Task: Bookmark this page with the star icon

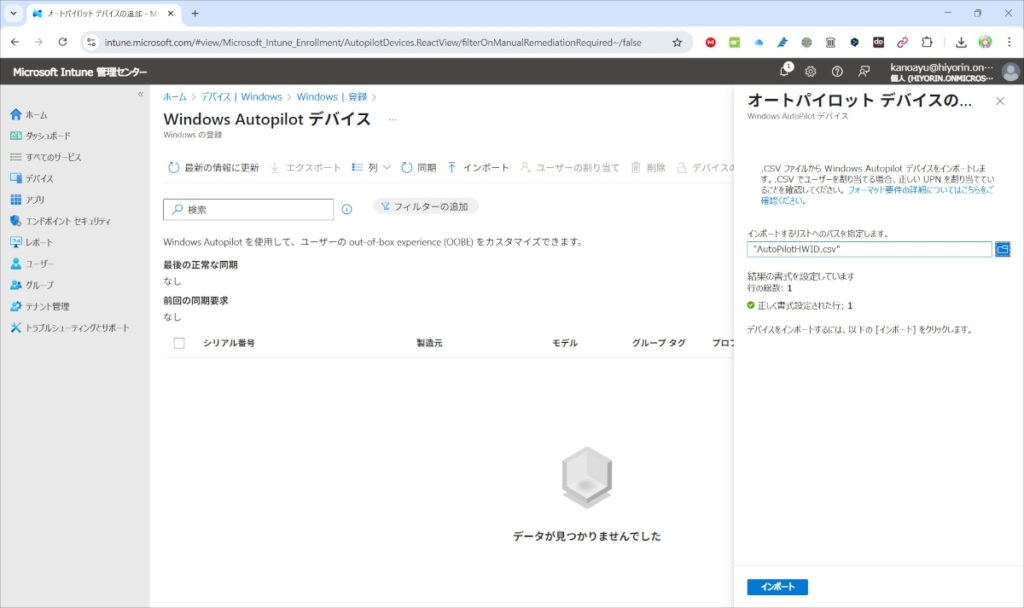Action: point(677,42)
